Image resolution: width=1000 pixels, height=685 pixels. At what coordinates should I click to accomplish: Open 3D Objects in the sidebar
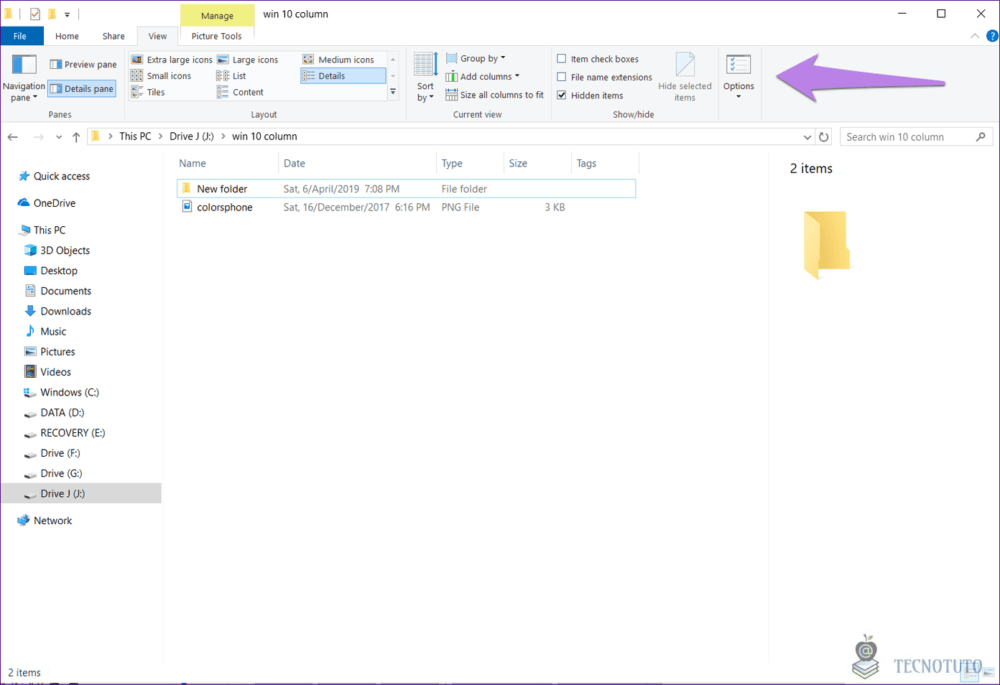[57, 251]
